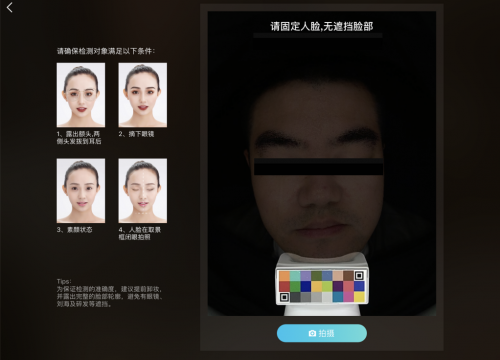Click the caption 1、露出额头,两侧头发拨到耳后
This screenshot has height=360, width=500.
pos(79,138)
